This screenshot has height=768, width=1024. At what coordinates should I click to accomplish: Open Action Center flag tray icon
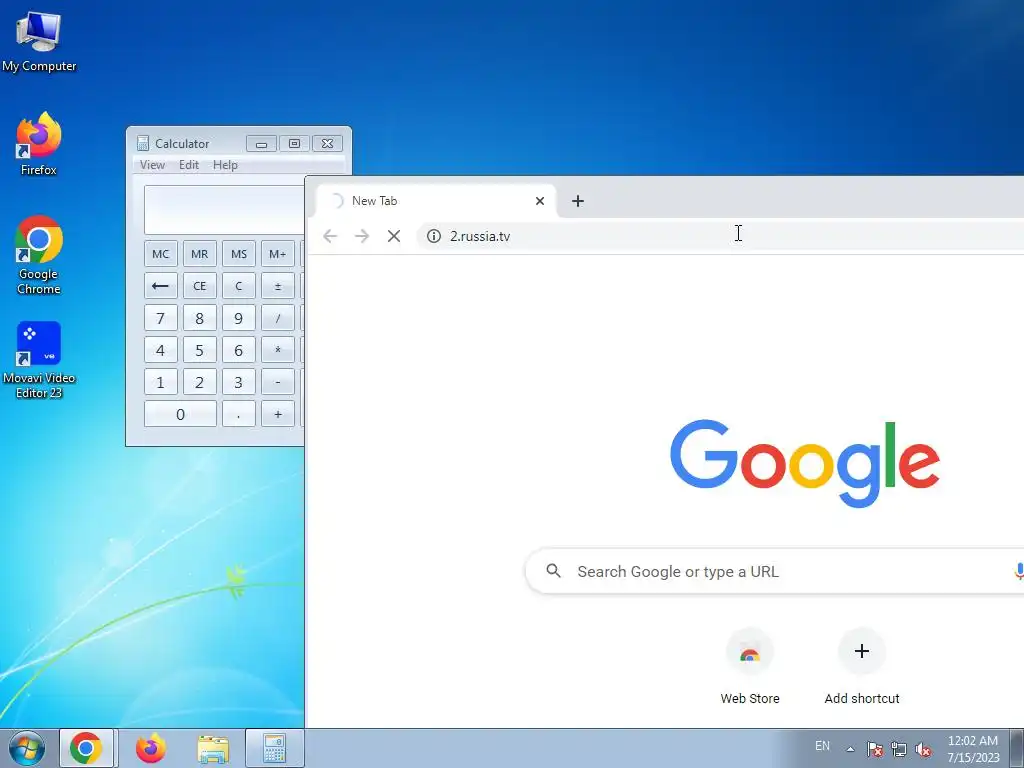click(875, 749)
